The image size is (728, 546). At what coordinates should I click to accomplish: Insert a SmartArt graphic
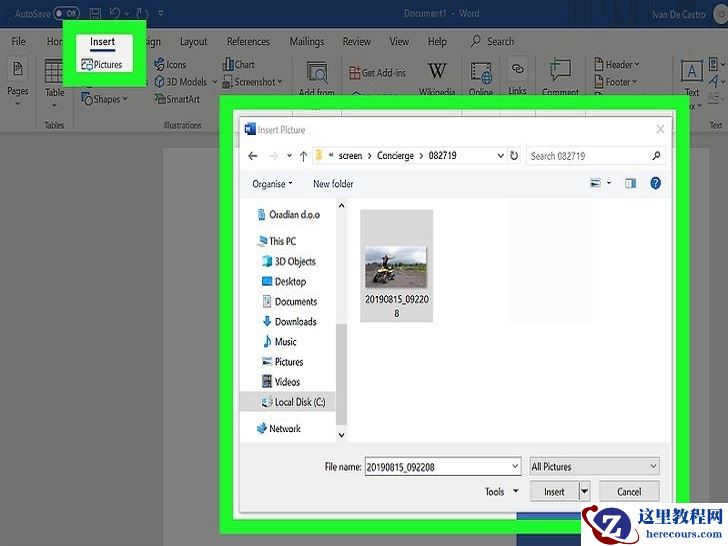(x=177, y=99)
